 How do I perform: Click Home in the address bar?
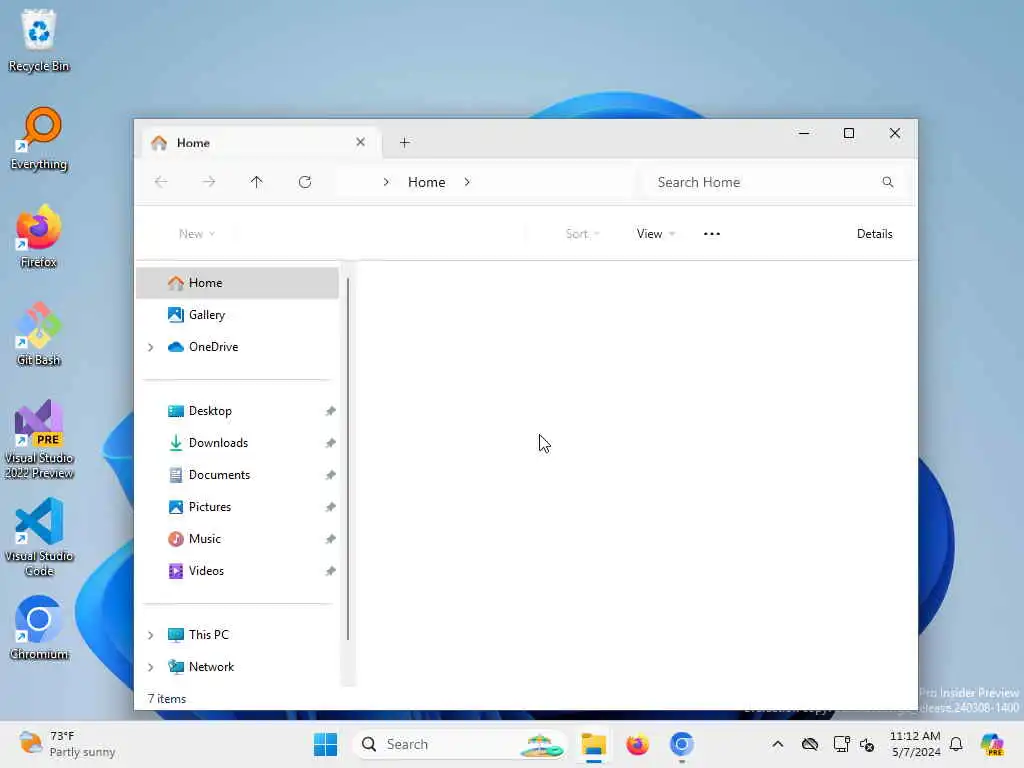pos(426,182)
